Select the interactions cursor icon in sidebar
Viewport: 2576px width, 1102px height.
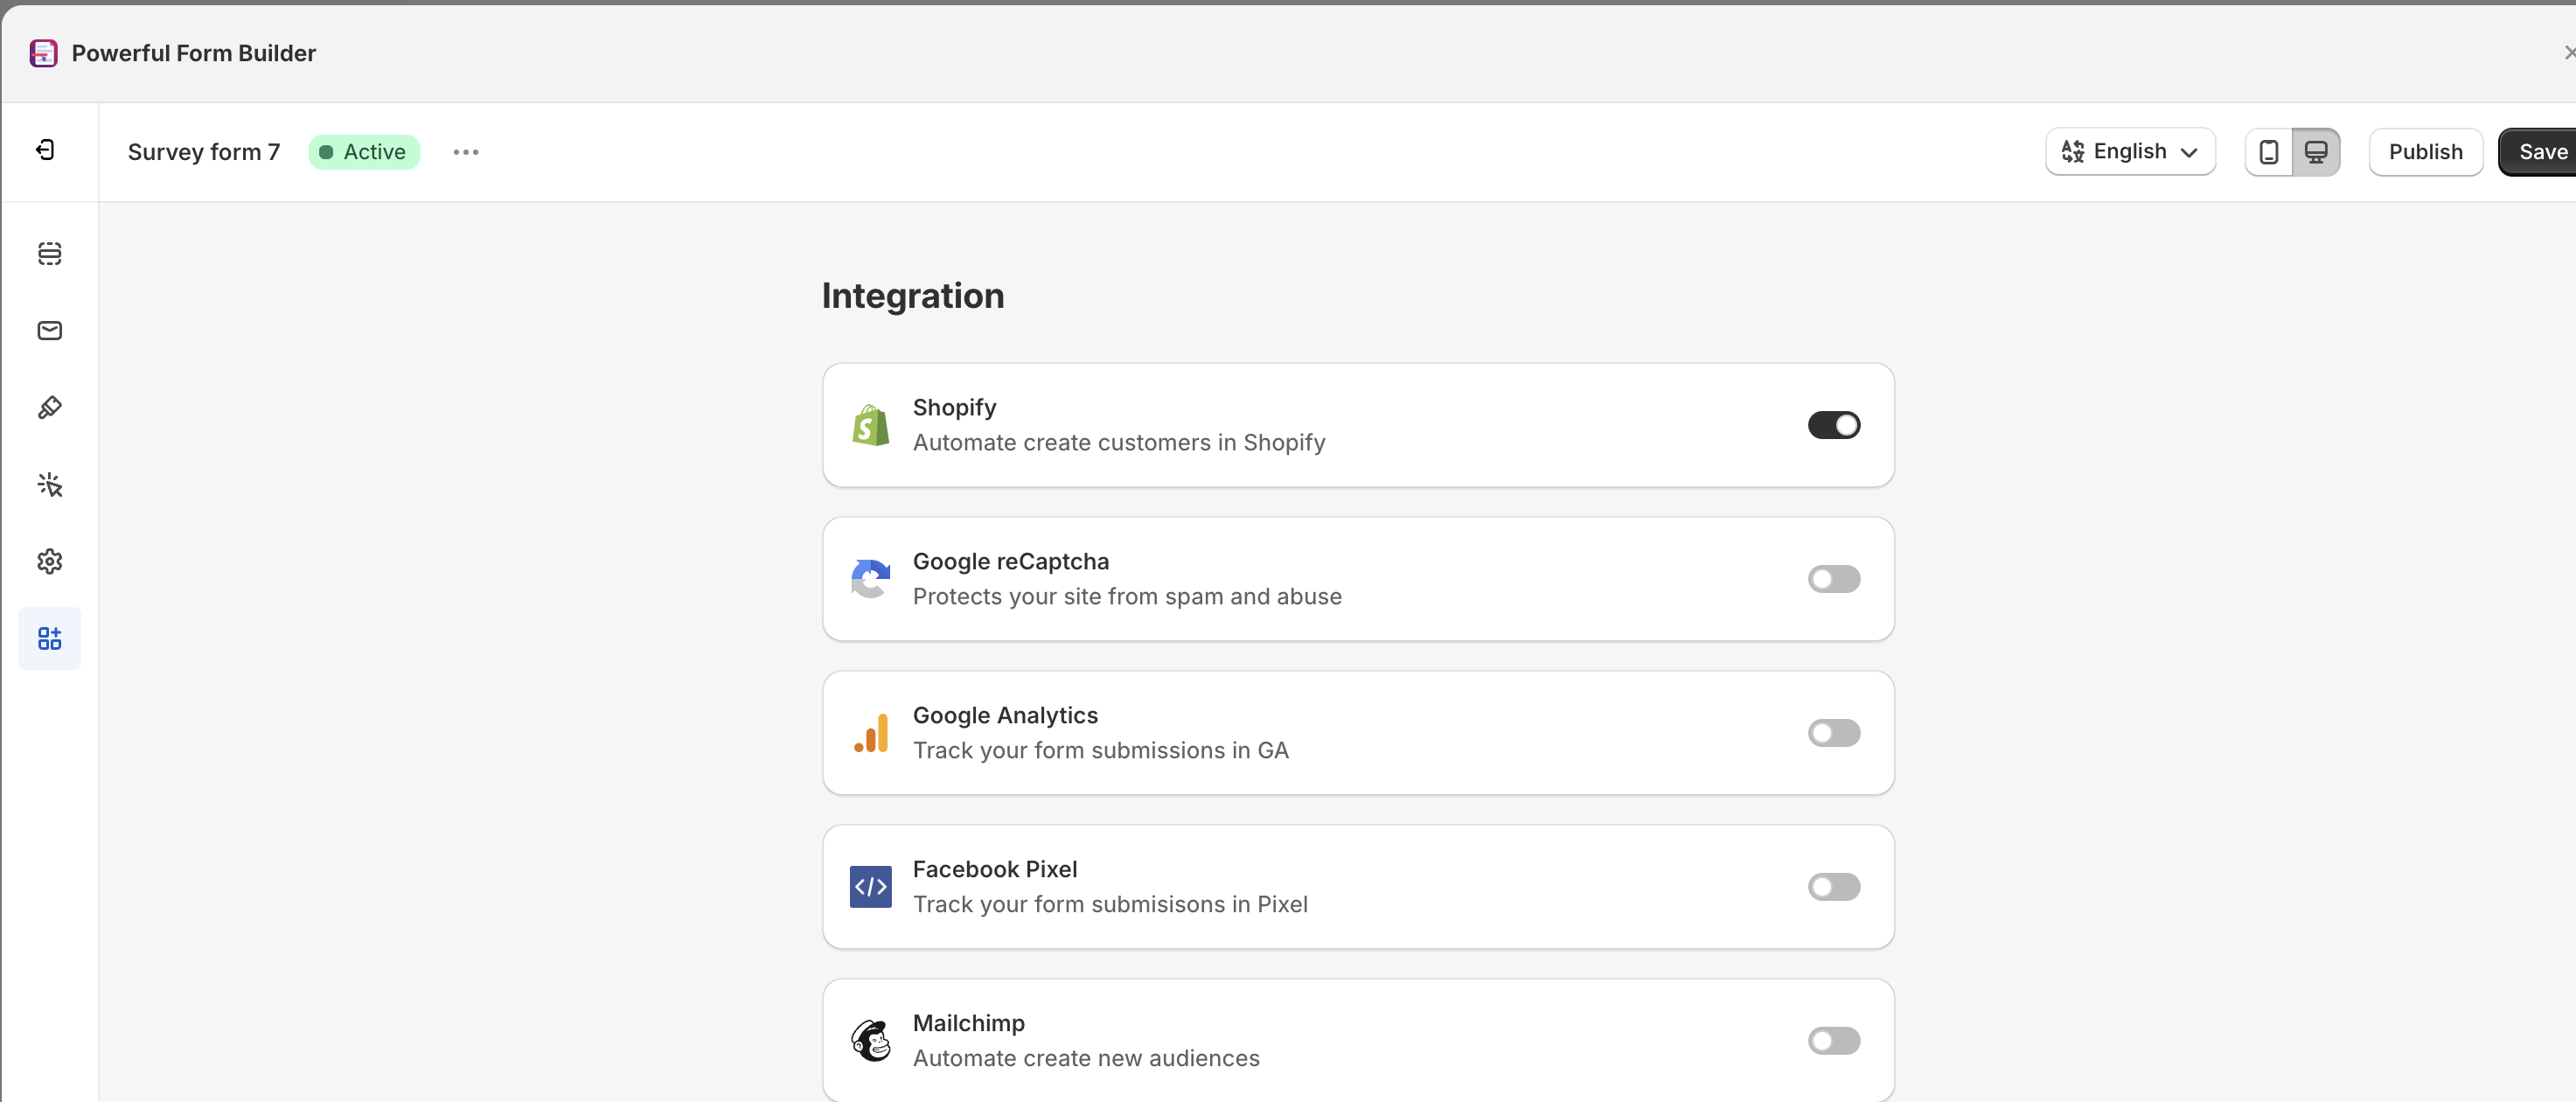(49, 484)
